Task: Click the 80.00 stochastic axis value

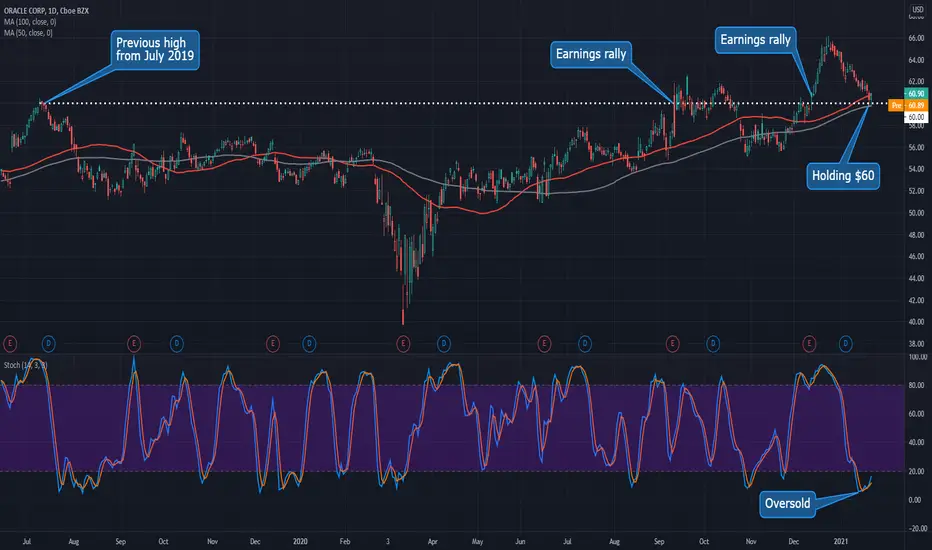Action: tap(917, 385)
